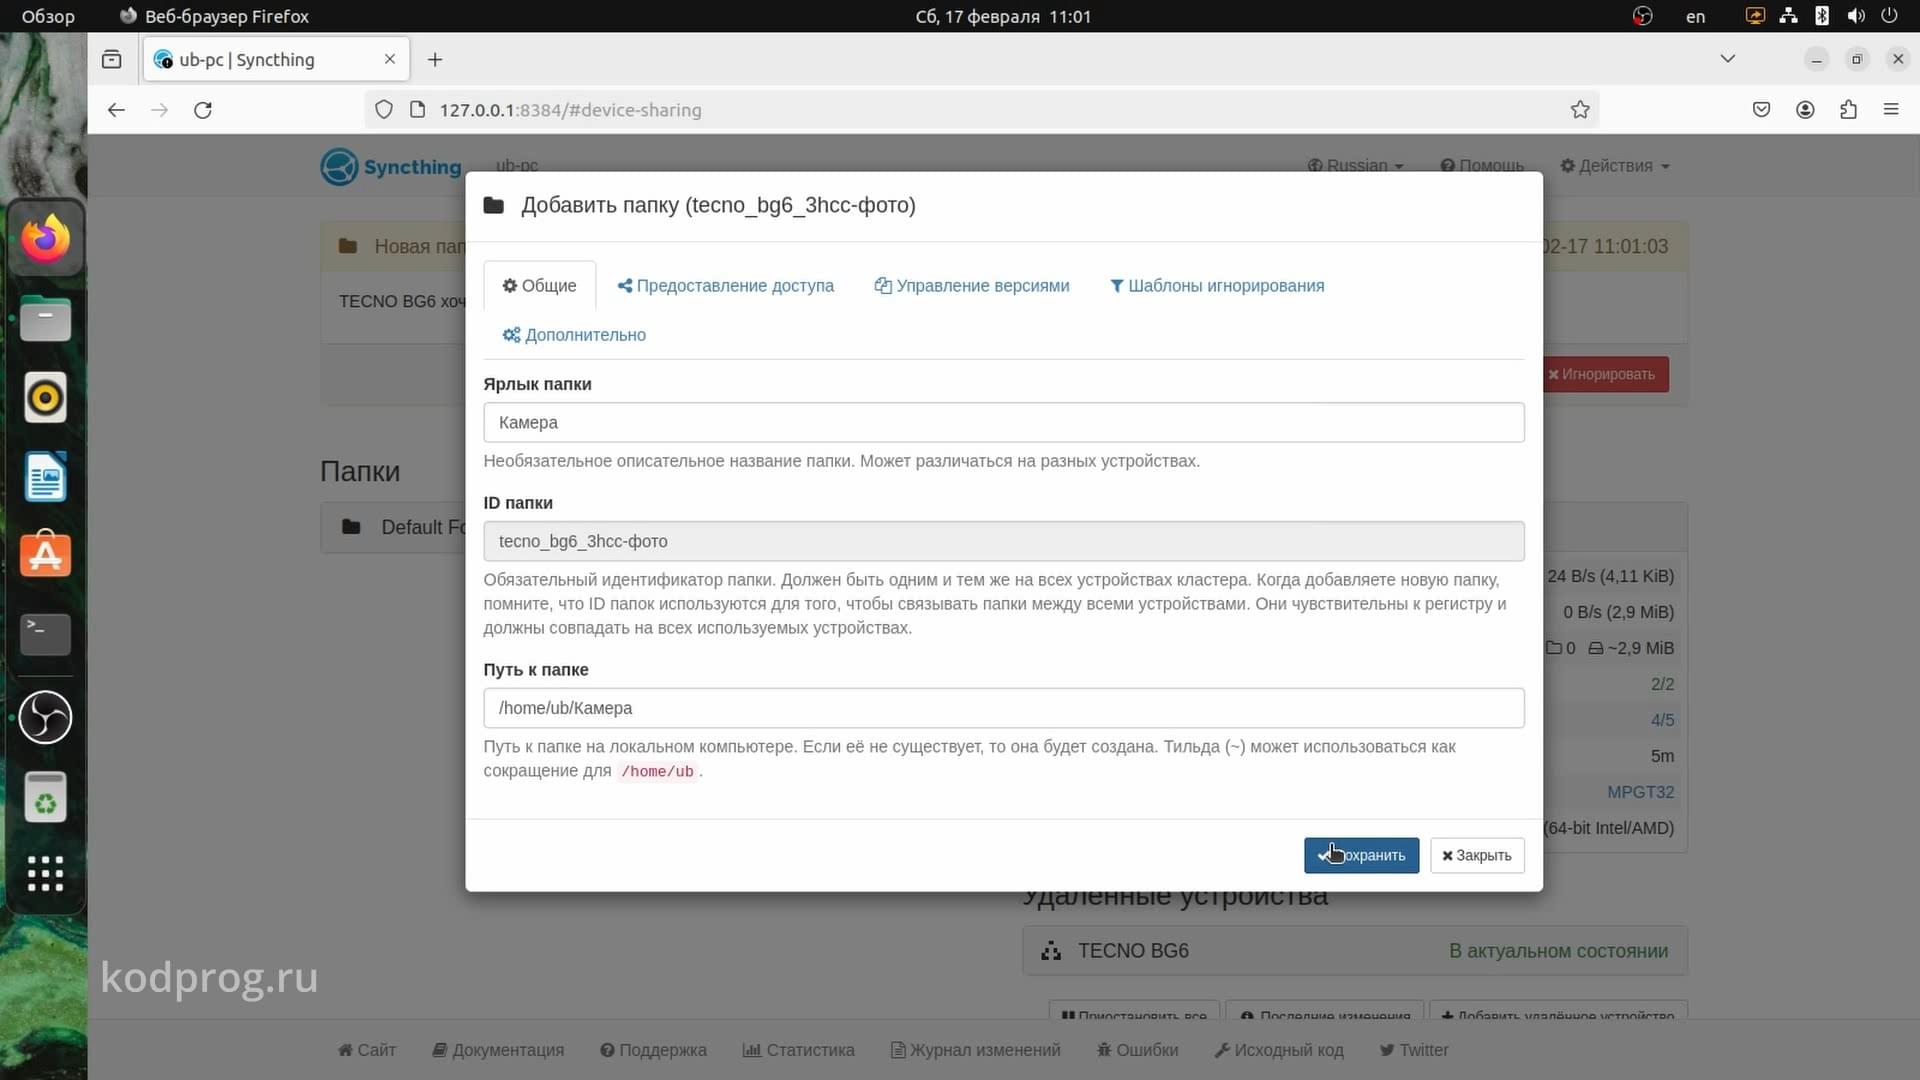
Task: Open Предоставление доступа tab
Action: coord(725,285)
